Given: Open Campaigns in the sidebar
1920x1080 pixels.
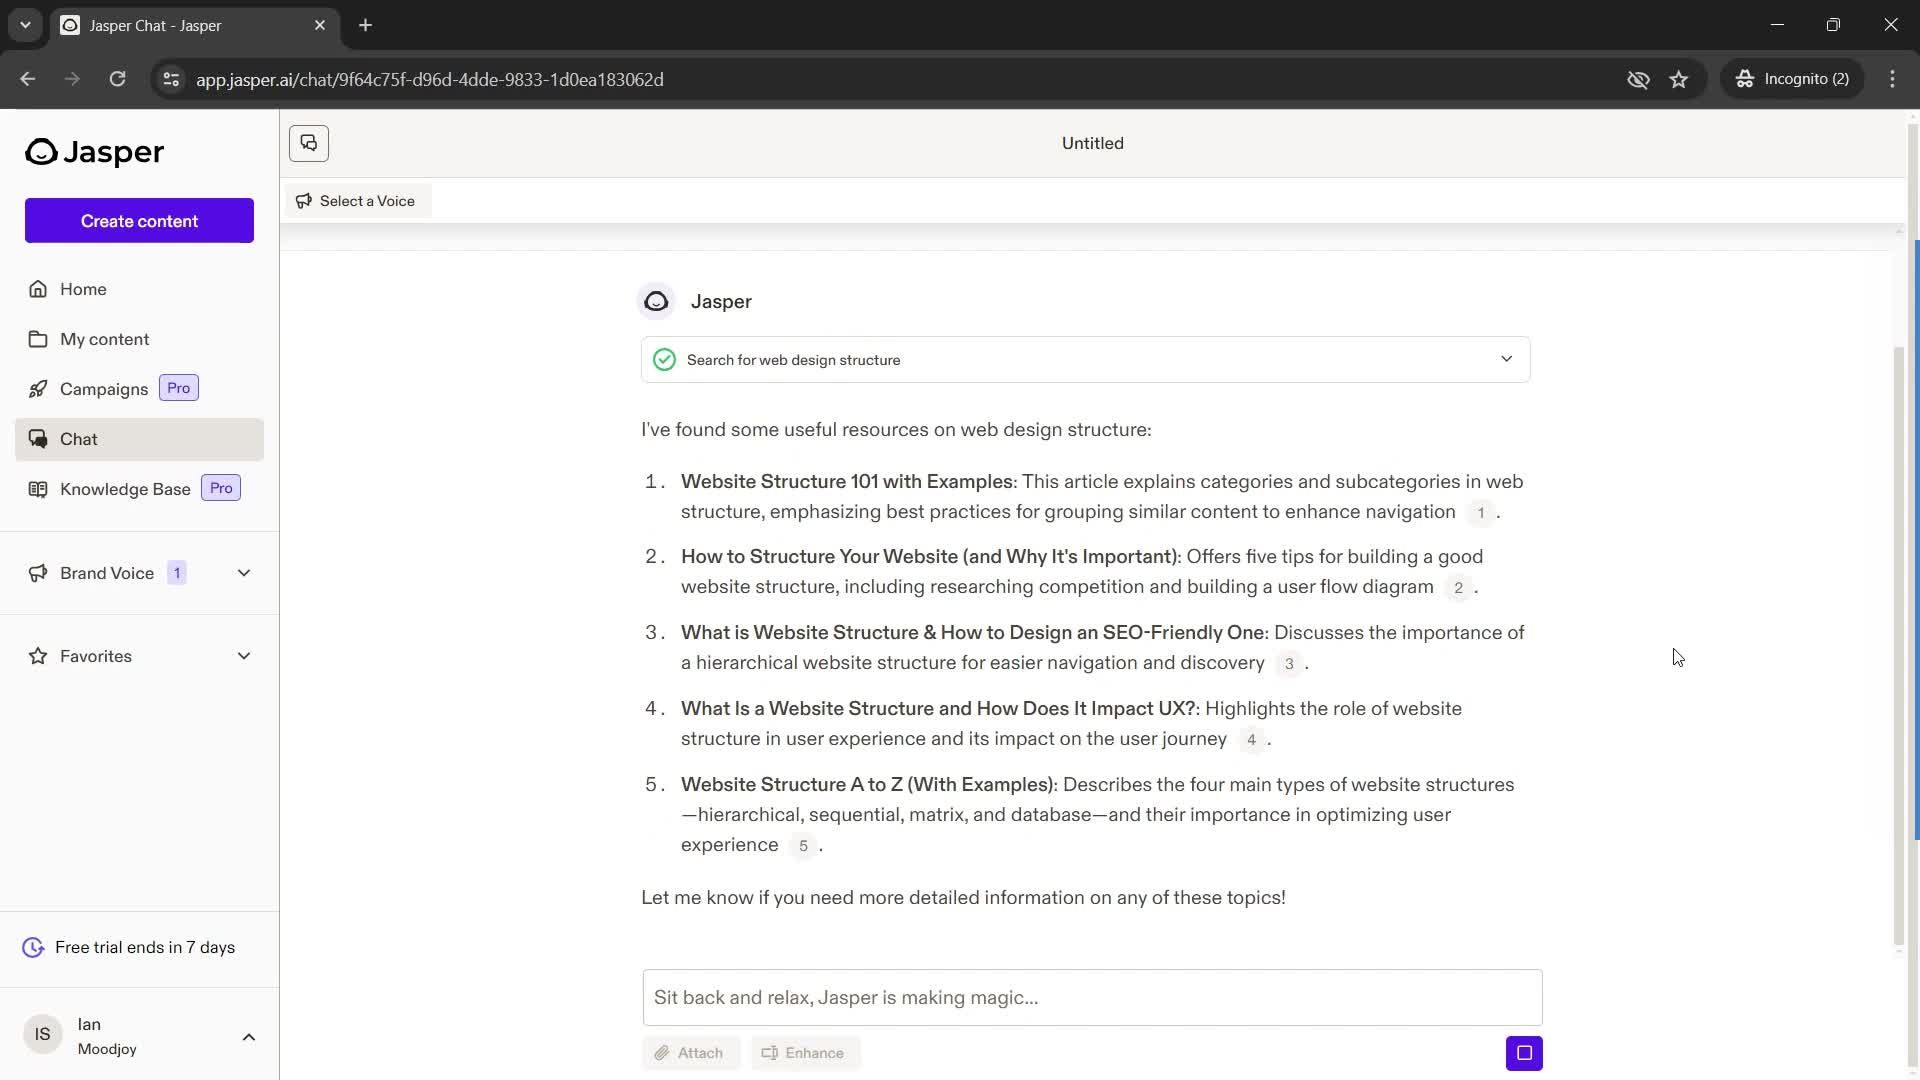Looking at the screenshot, I should pos(139,389).
